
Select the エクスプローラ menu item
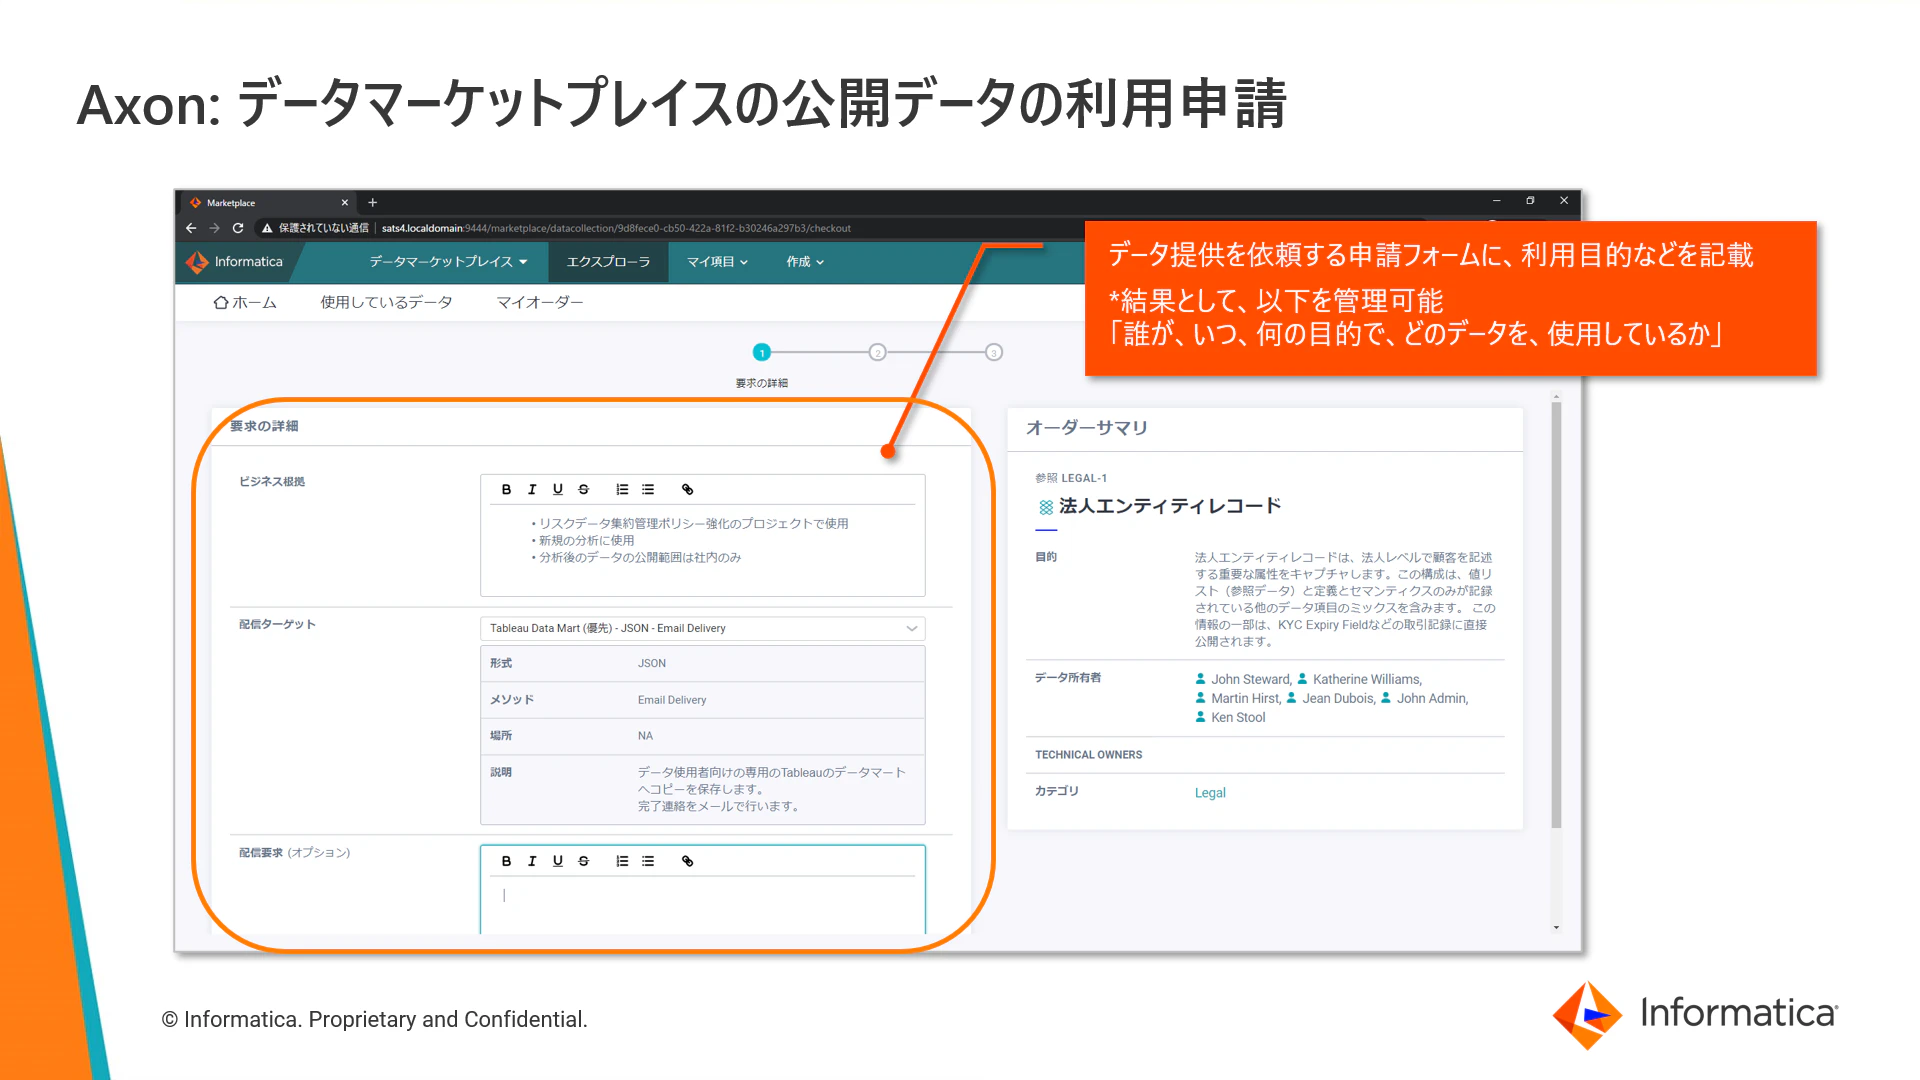(608, 262)
